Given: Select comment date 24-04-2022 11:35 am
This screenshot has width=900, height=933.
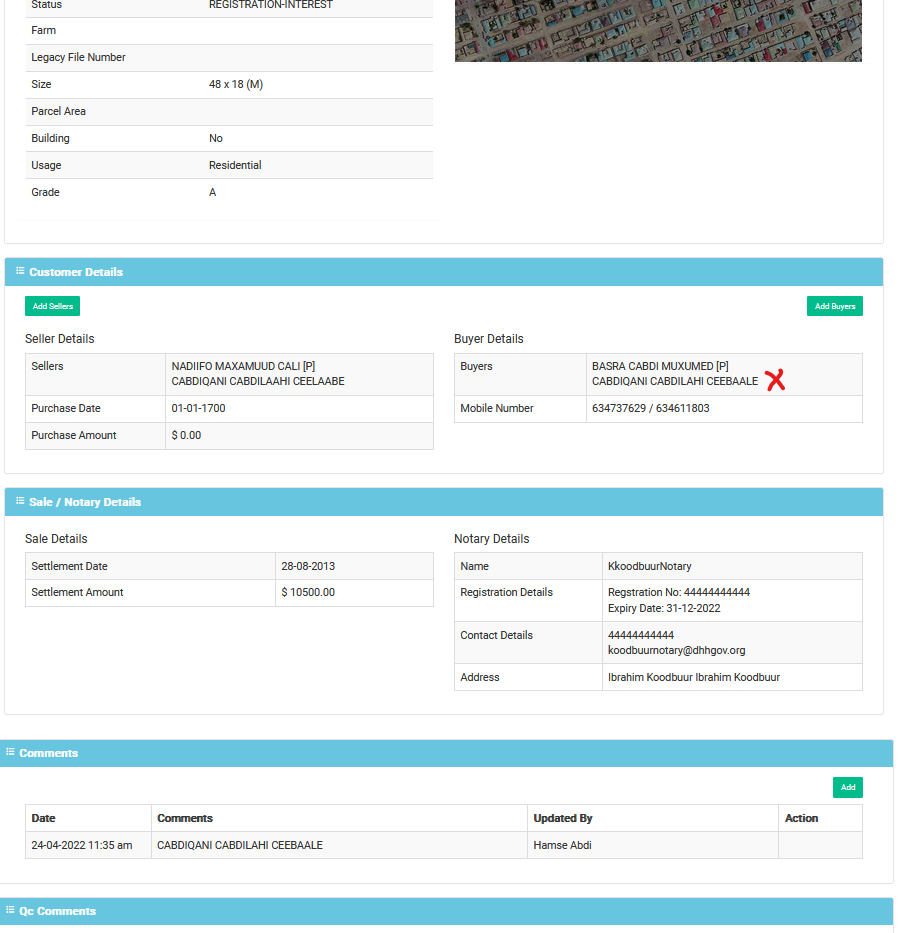Looking at the screenshot, I should 82,845.
